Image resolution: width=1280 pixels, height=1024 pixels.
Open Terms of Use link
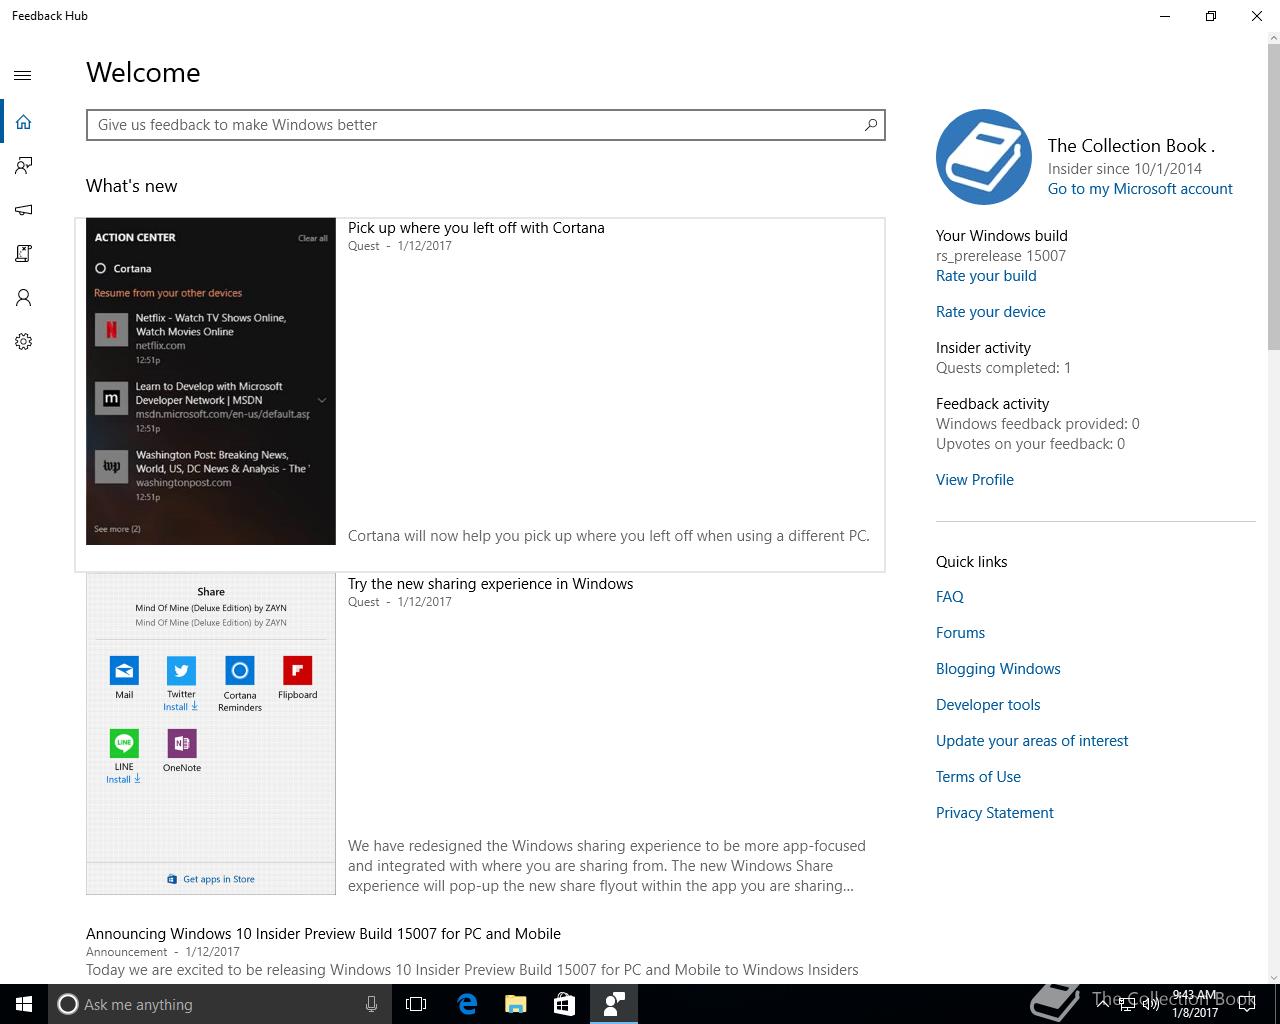click(x=978, y=777)
